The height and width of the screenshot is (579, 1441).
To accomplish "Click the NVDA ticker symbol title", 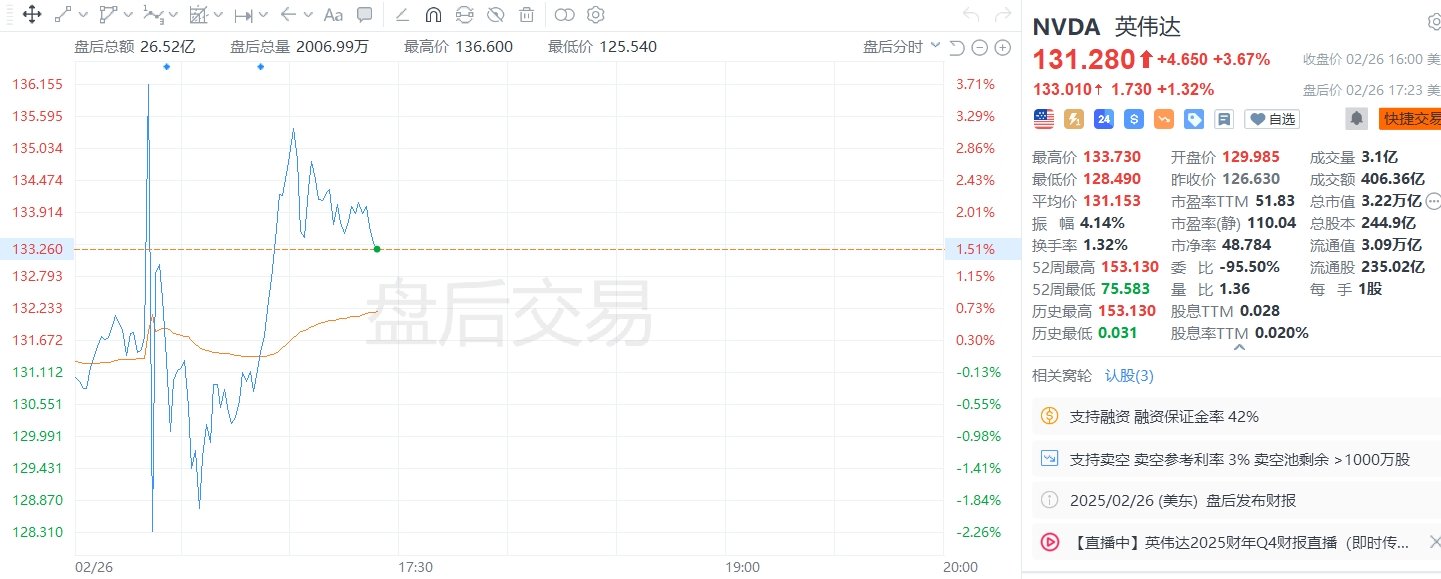I will [1066, 27].
